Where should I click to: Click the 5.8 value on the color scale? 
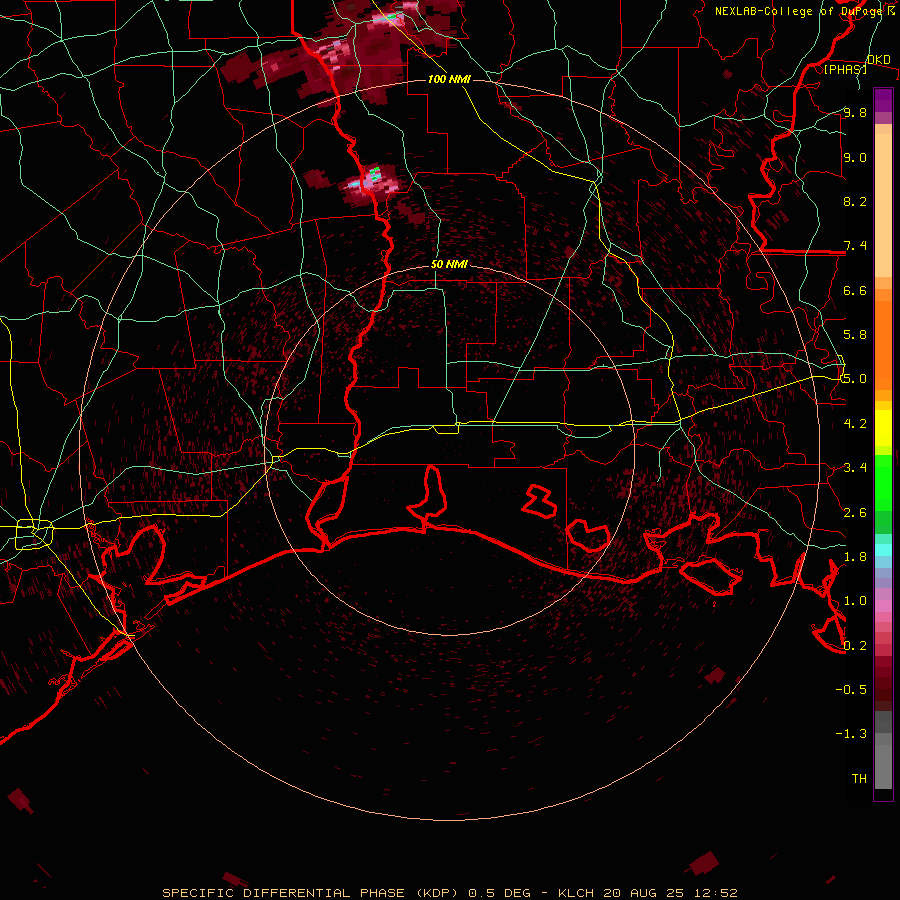click(855, 335)
